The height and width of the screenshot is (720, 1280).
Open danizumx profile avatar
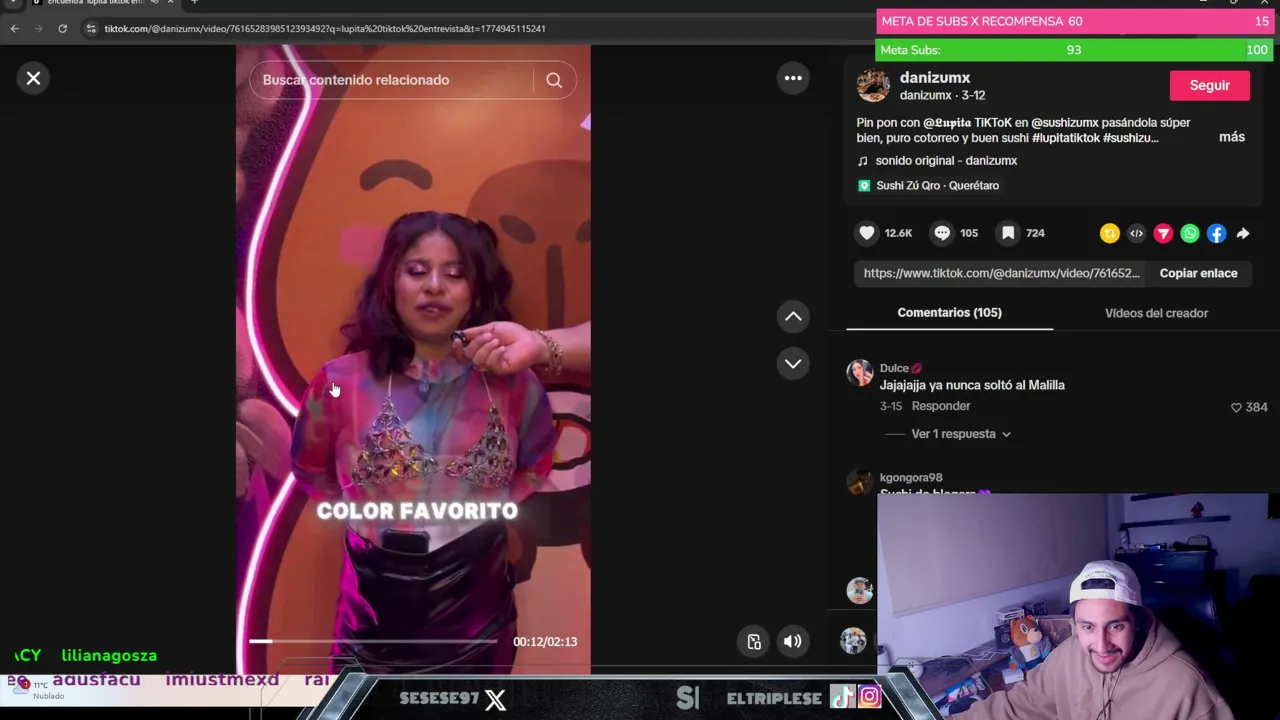(x=873, y=86)
